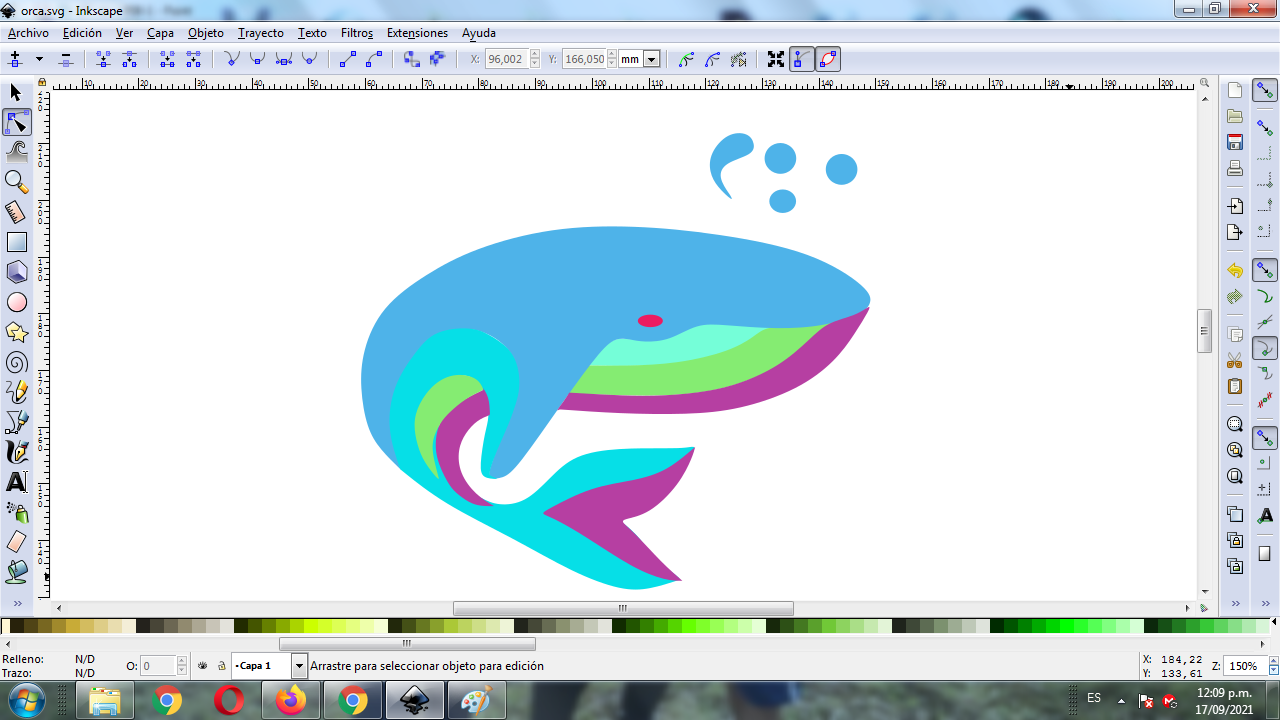Click the cut scissors icon
The height and width of the screenshot is (720, 1280).
pyautogui.click(x=1235, y=360)
